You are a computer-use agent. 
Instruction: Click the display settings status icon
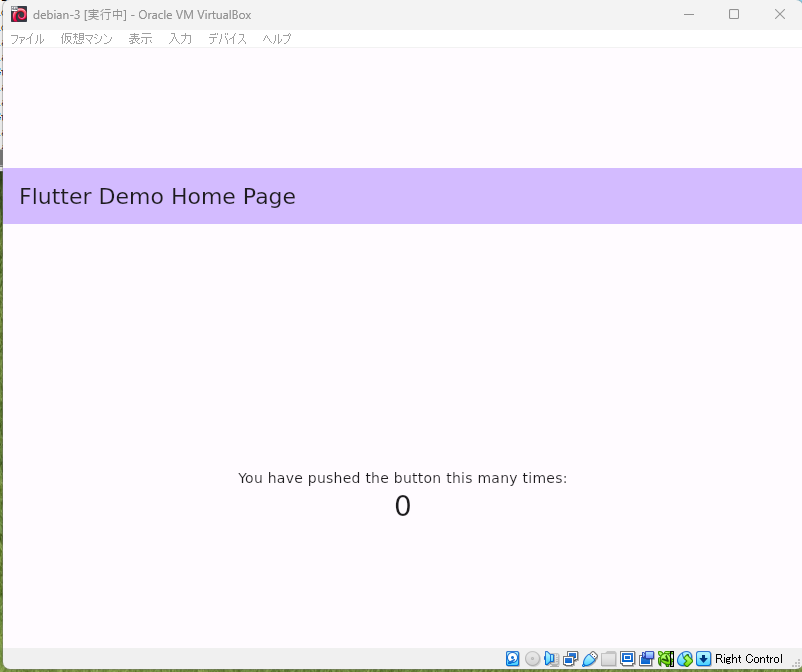click(x=627, y=658)
